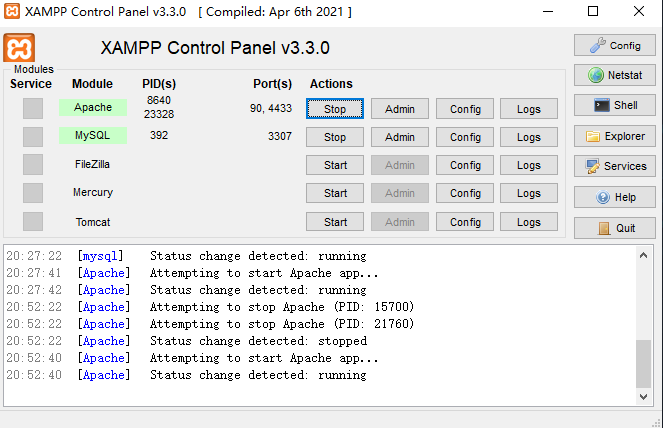Toggle the Tomcat service checkbox
The height and width of the screenshot is (428, 663).
[x=33, y=222]
